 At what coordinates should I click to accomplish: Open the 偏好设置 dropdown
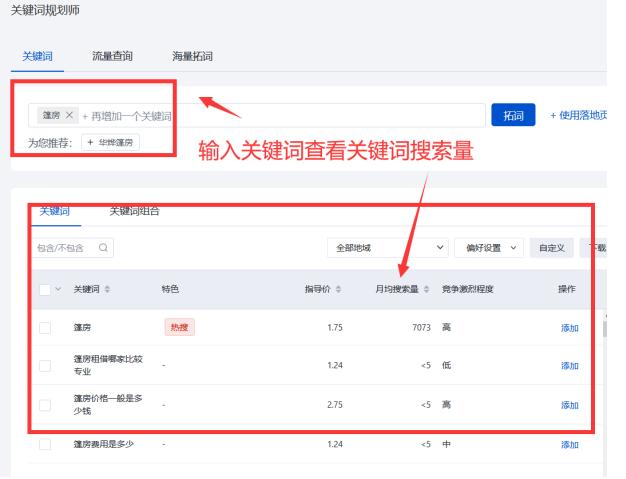489,248
